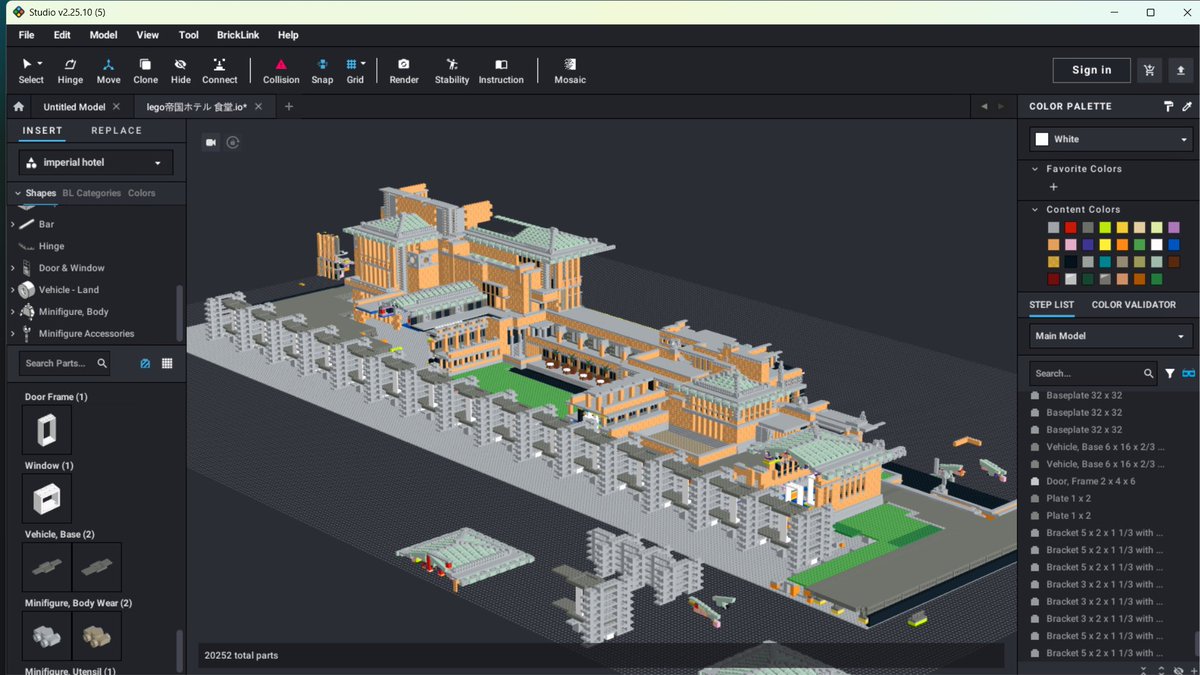This screenshot has height=675, width=1200.
Task: Activate the eyedropper color picker
Action: point(1187,106)
